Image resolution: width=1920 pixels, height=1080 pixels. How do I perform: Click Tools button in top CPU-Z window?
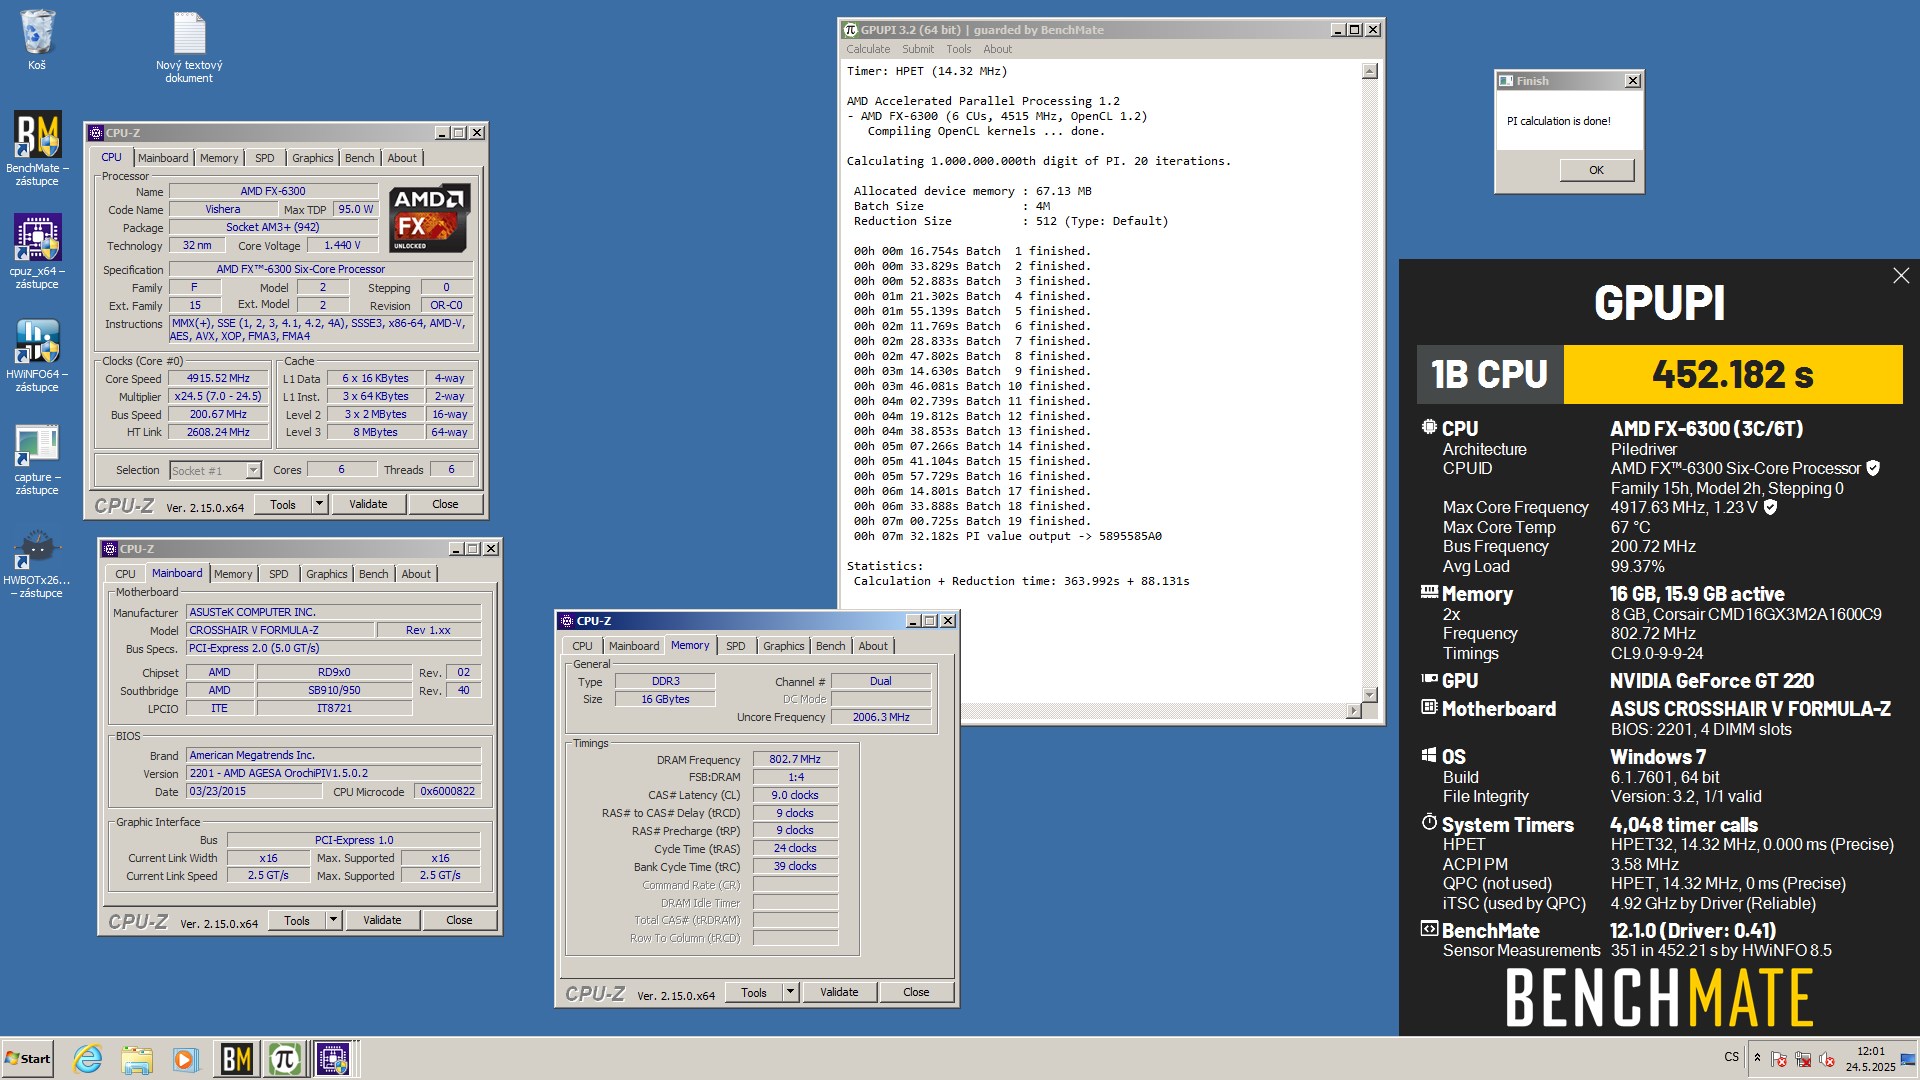(283, 504)
